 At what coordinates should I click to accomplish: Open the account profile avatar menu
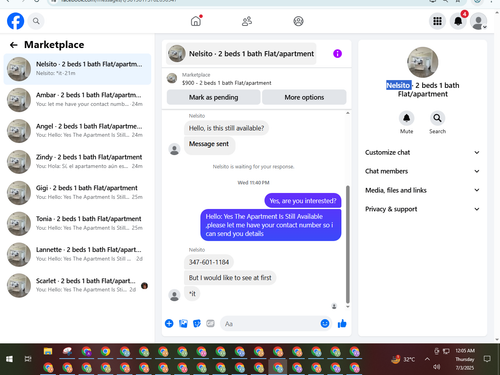tap(479, 21)
